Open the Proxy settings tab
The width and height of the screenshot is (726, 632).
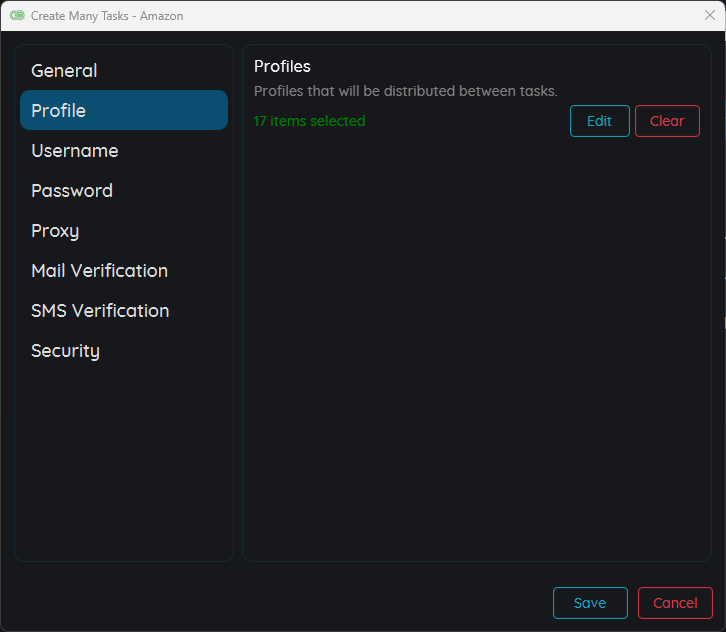click(x=55, y=231)
